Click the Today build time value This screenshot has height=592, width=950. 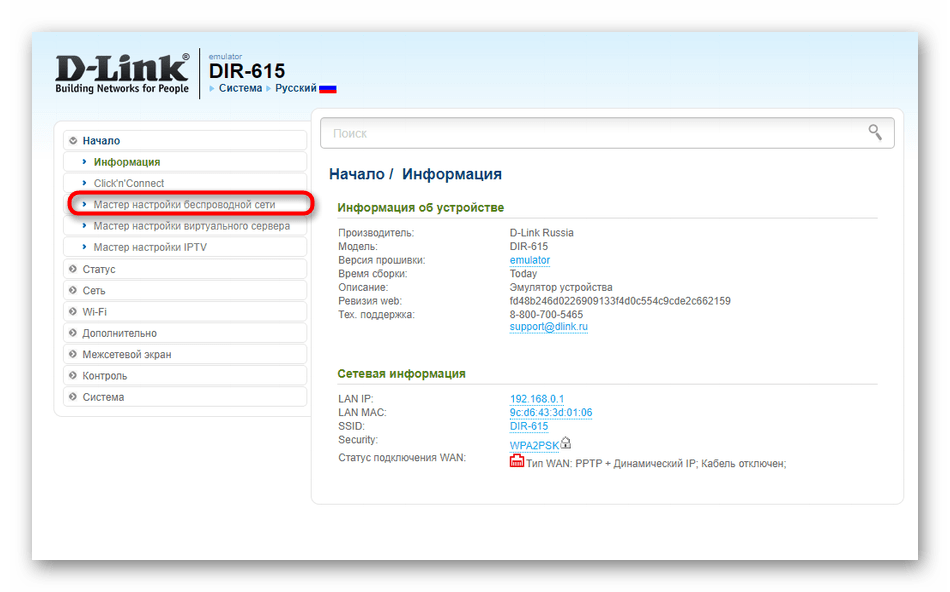click(x=523, y=273)
